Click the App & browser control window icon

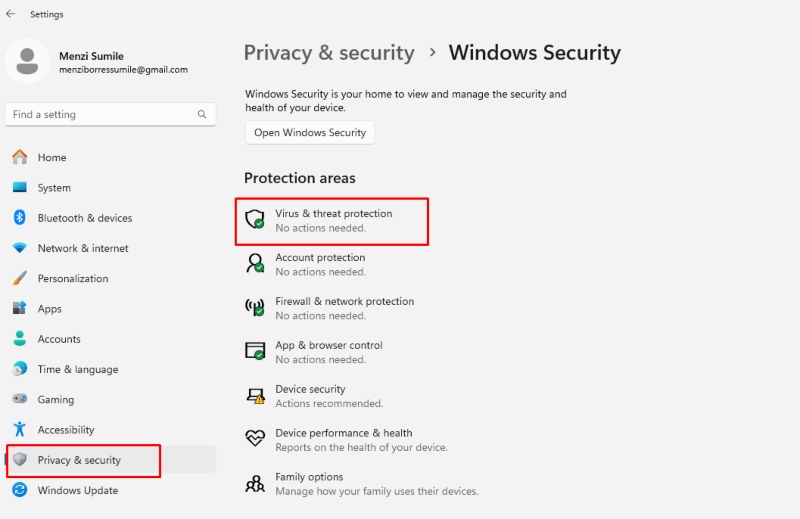click(255, 351)
